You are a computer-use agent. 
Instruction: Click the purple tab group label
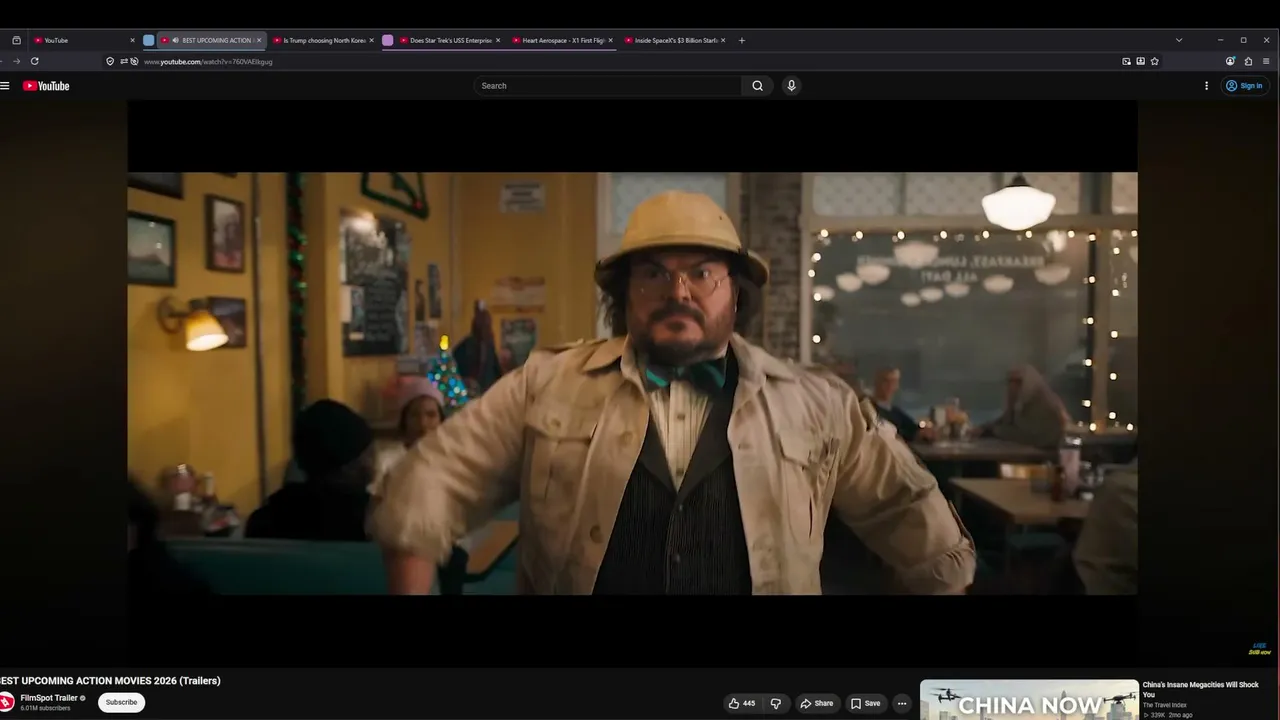pos(388,40)
